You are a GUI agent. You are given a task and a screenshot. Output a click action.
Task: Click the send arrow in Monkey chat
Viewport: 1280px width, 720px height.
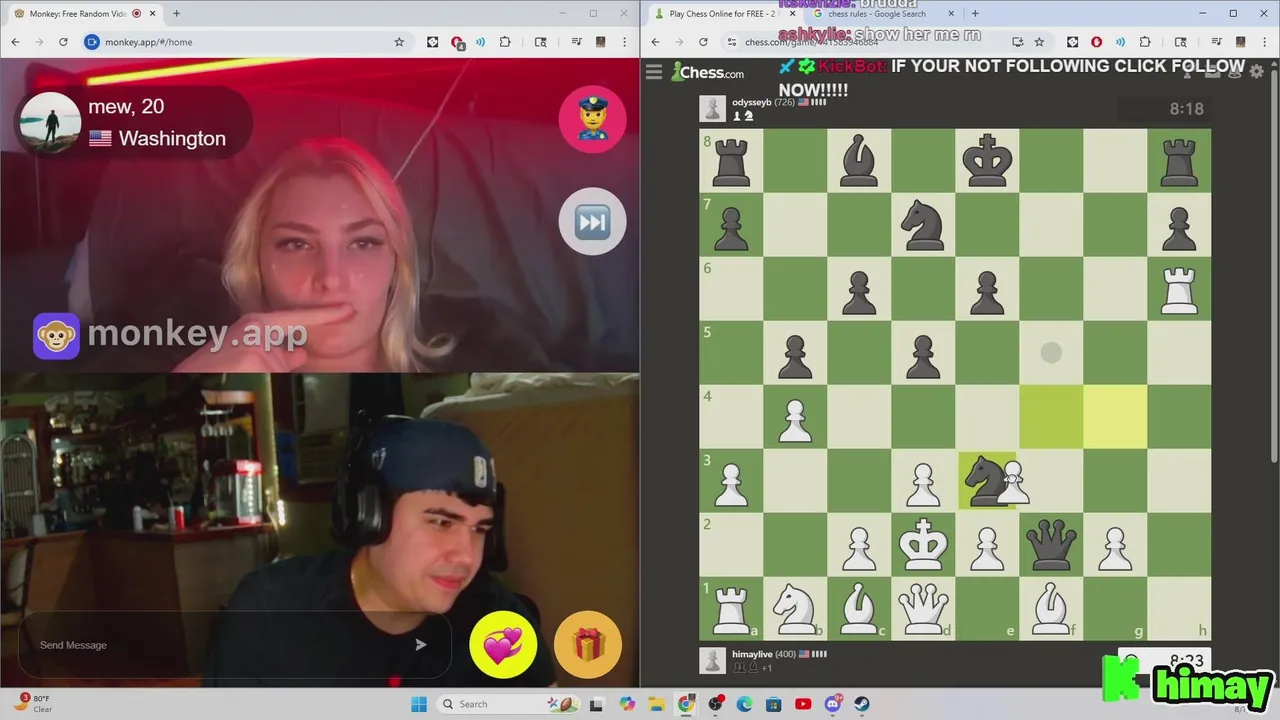click(x=421, y=645)
